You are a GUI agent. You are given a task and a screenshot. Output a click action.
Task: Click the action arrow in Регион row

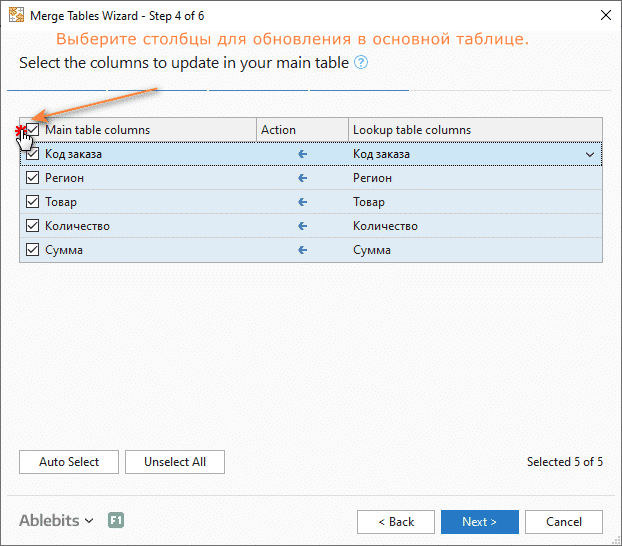[303, 178]
